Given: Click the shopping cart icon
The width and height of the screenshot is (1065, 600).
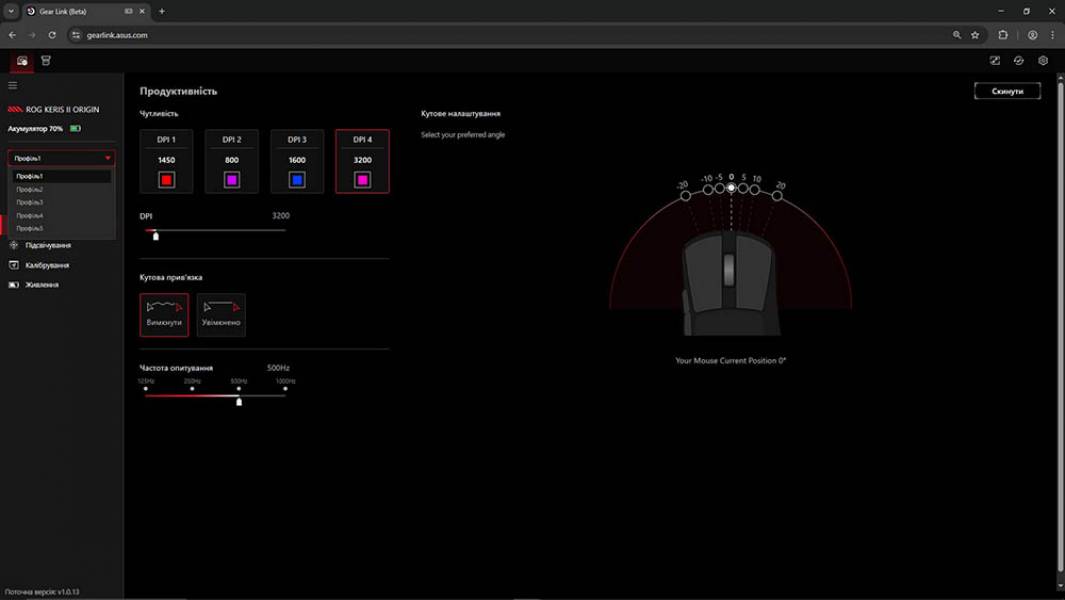Looking at the screenshot, I should (44, 60).
